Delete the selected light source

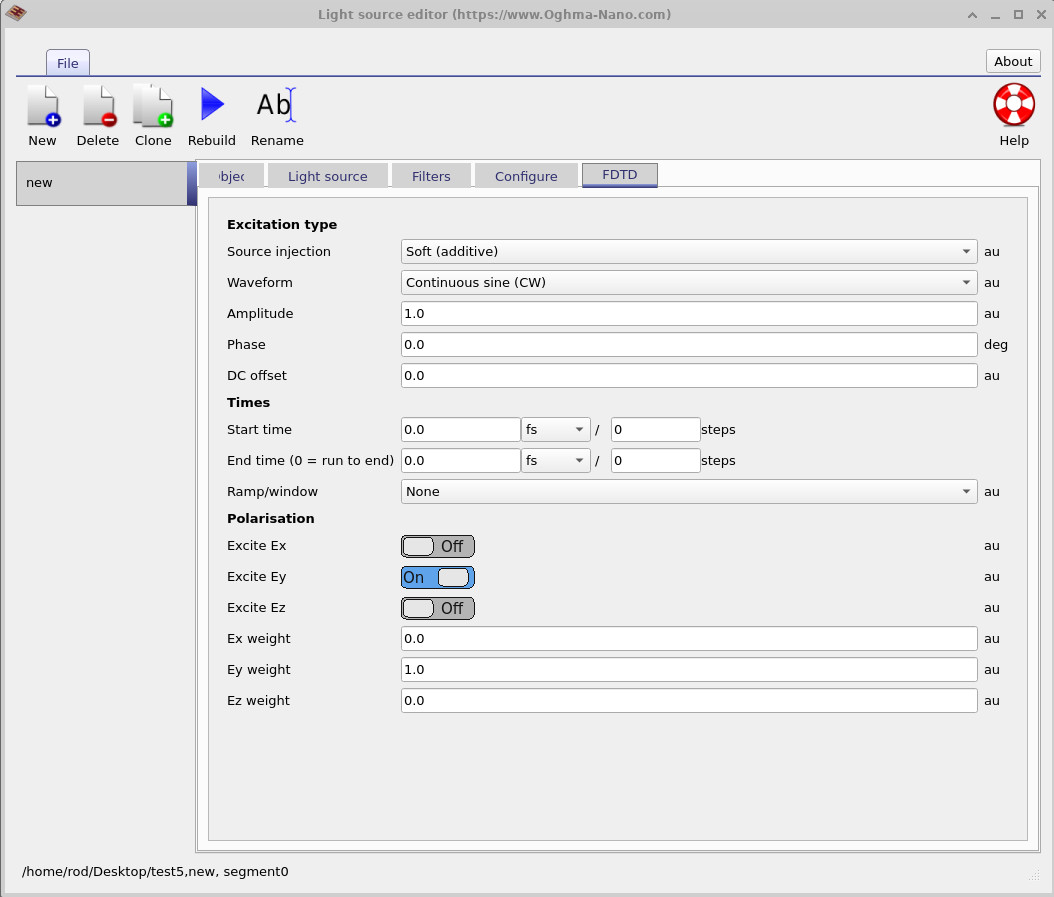point(97,113)
